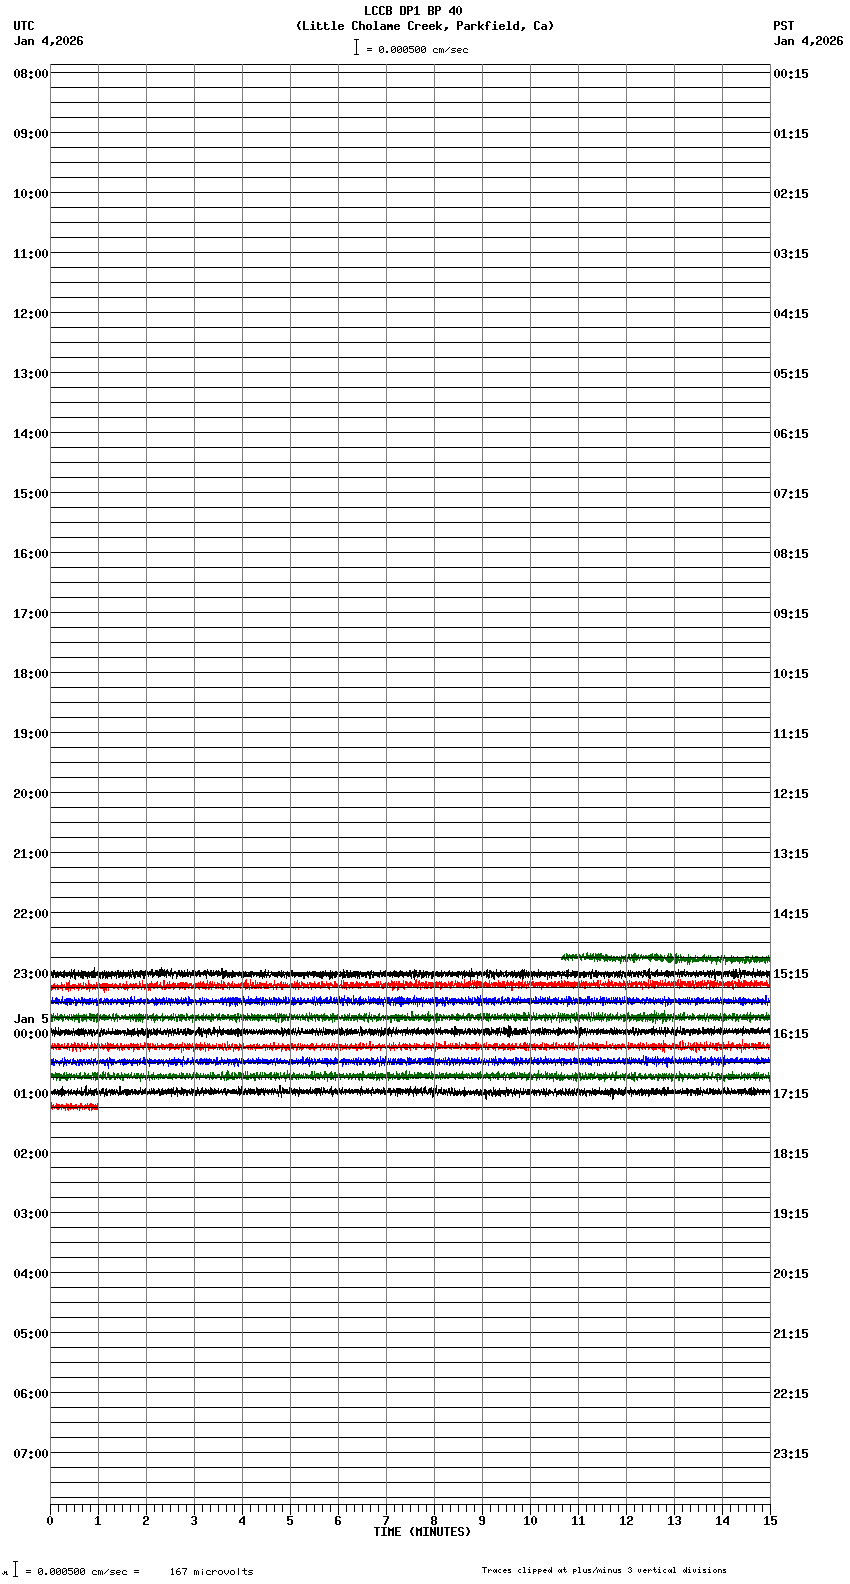850x1584 pixels.
Task: Click the 23:00 UTC row label
Action: point(31,974)
